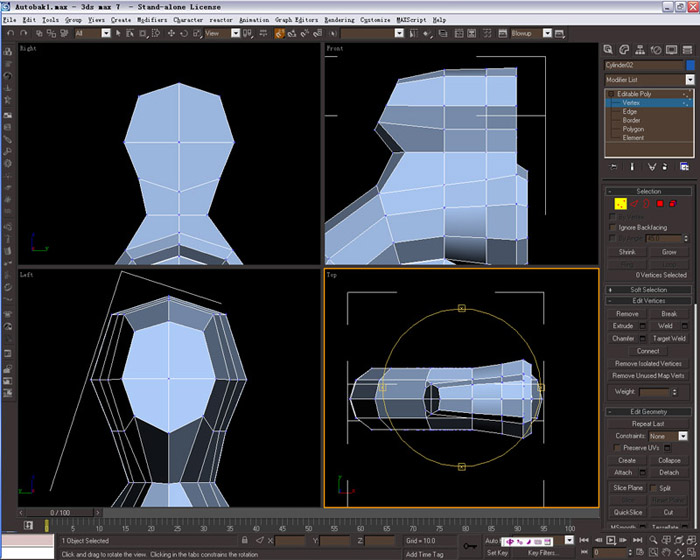
Task: Click Pan hand icon in viewport controls
Action: pos(666,553)
